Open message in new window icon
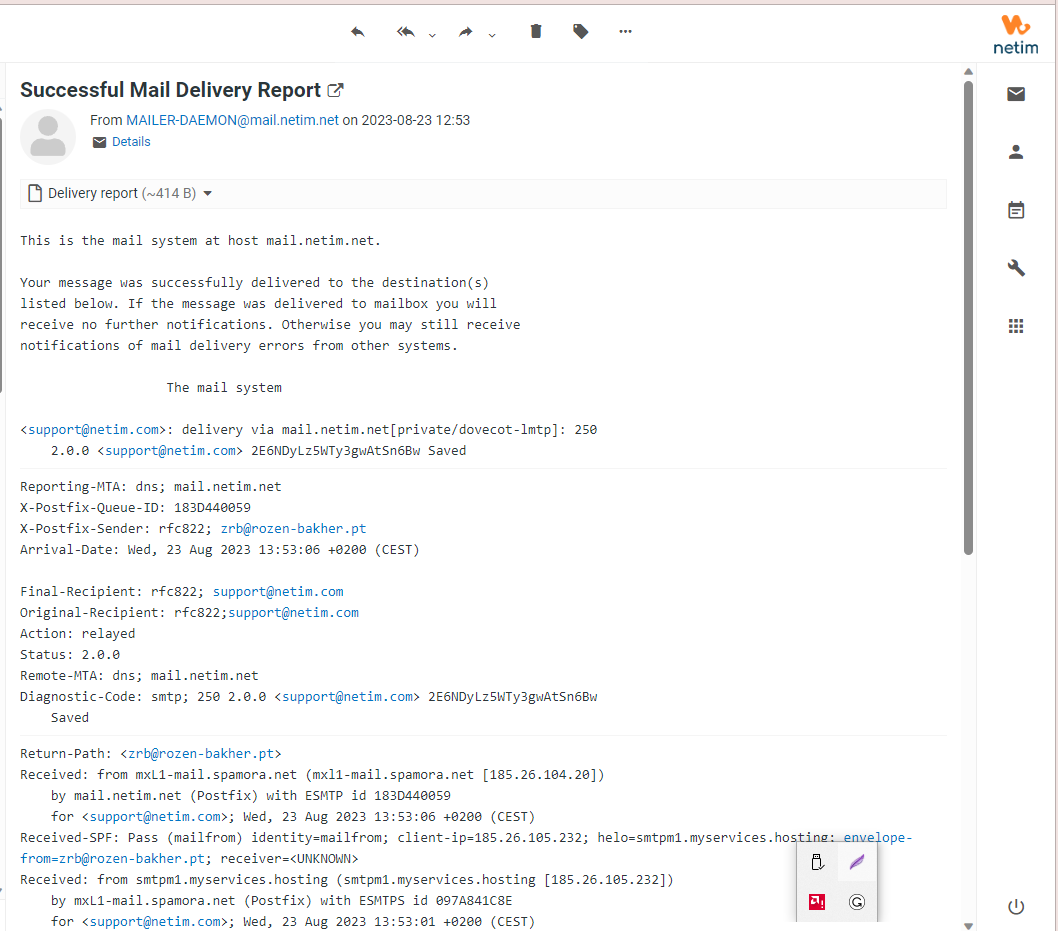 [x=335, y=90]
